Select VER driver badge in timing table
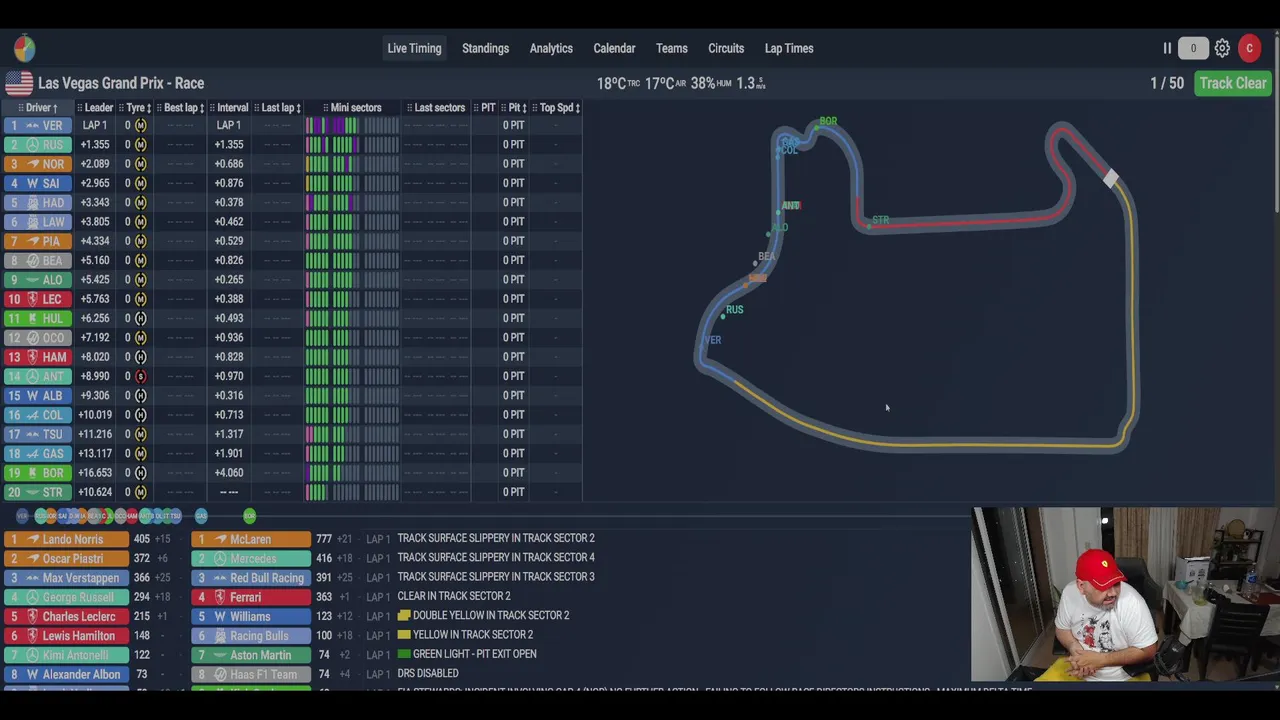 pyautogui.click(x=37, y=125)
